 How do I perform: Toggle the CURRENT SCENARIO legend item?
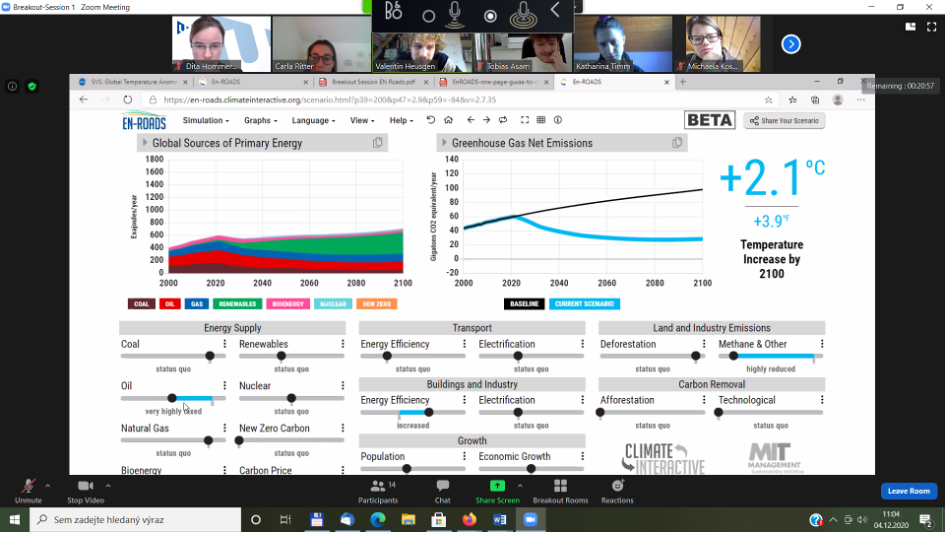click(x=584, y=304)
